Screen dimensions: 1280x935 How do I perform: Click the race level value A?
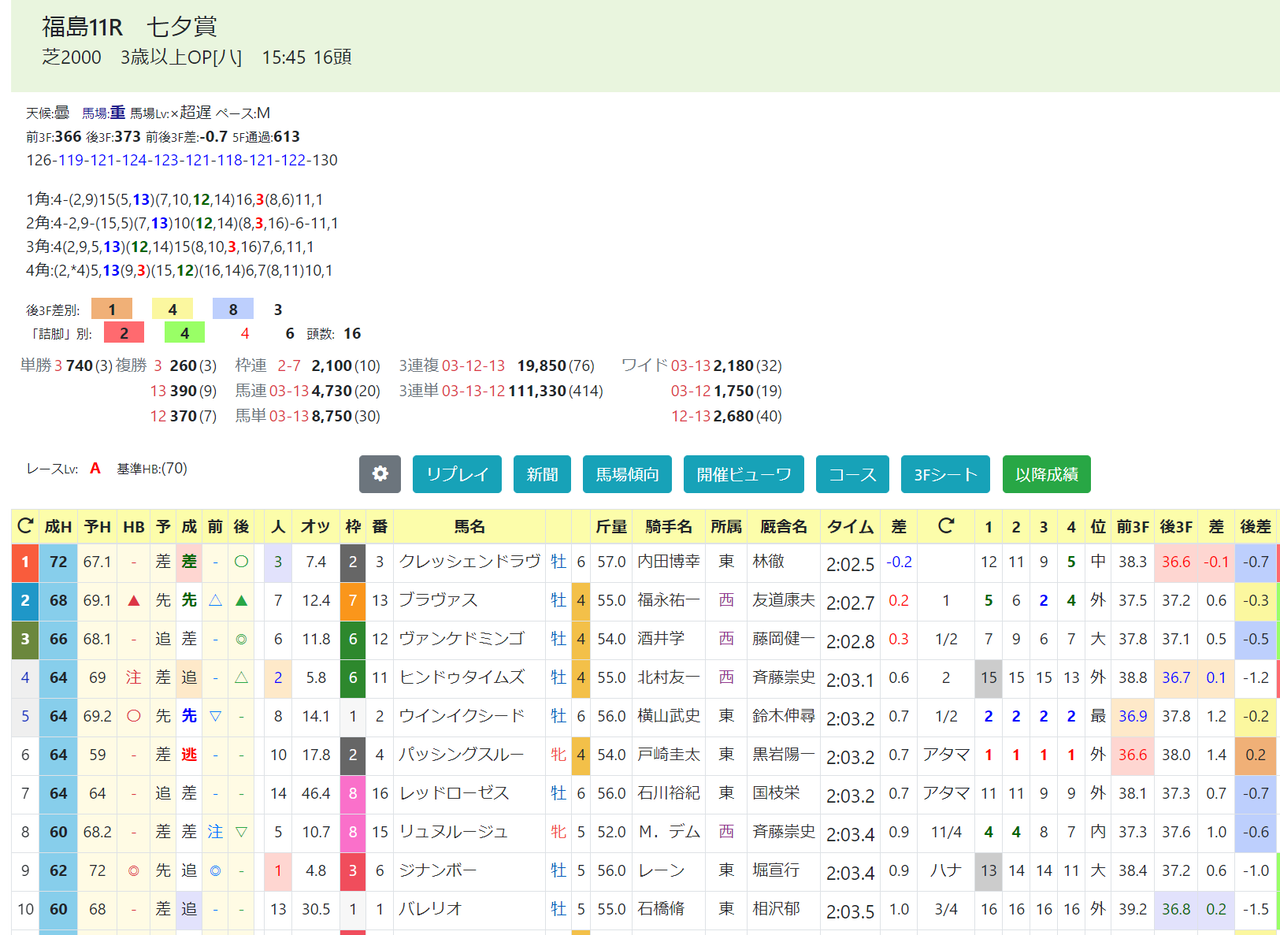point(95,468)
